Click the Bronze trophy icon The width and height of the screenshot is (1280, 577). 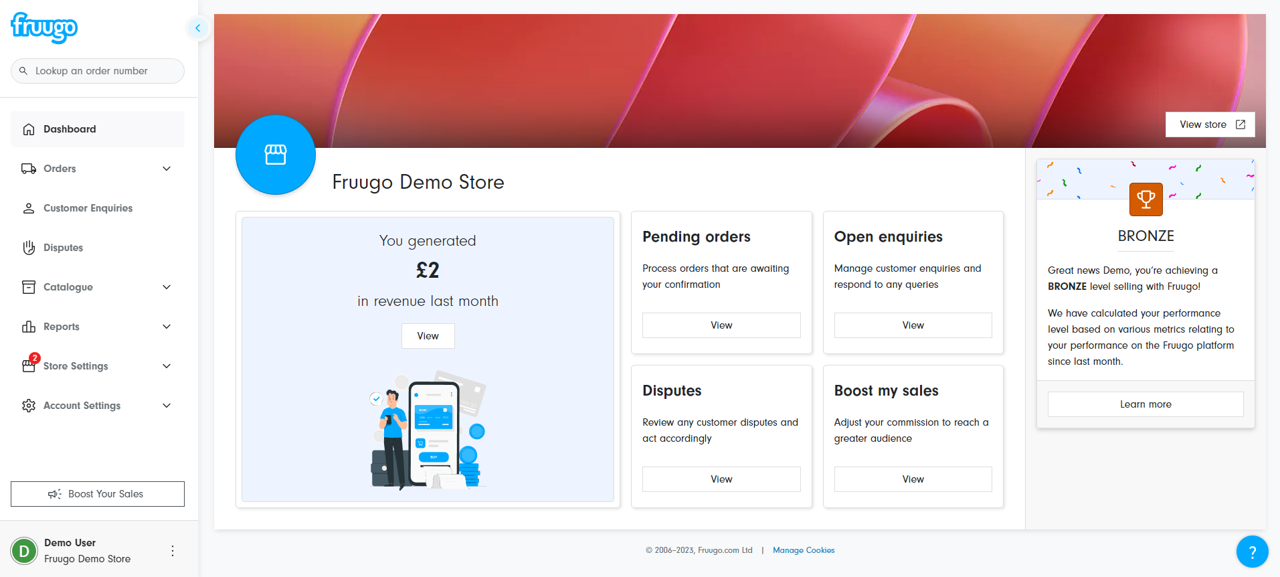(x=1145, y=199)
